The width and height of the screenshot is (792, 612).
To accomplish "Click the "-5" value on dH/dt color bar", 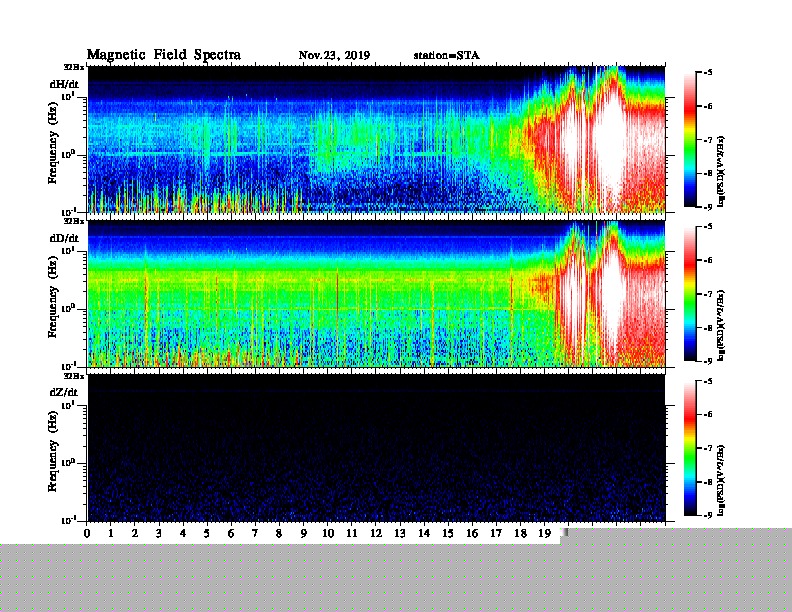I will (x=708, y=72).
